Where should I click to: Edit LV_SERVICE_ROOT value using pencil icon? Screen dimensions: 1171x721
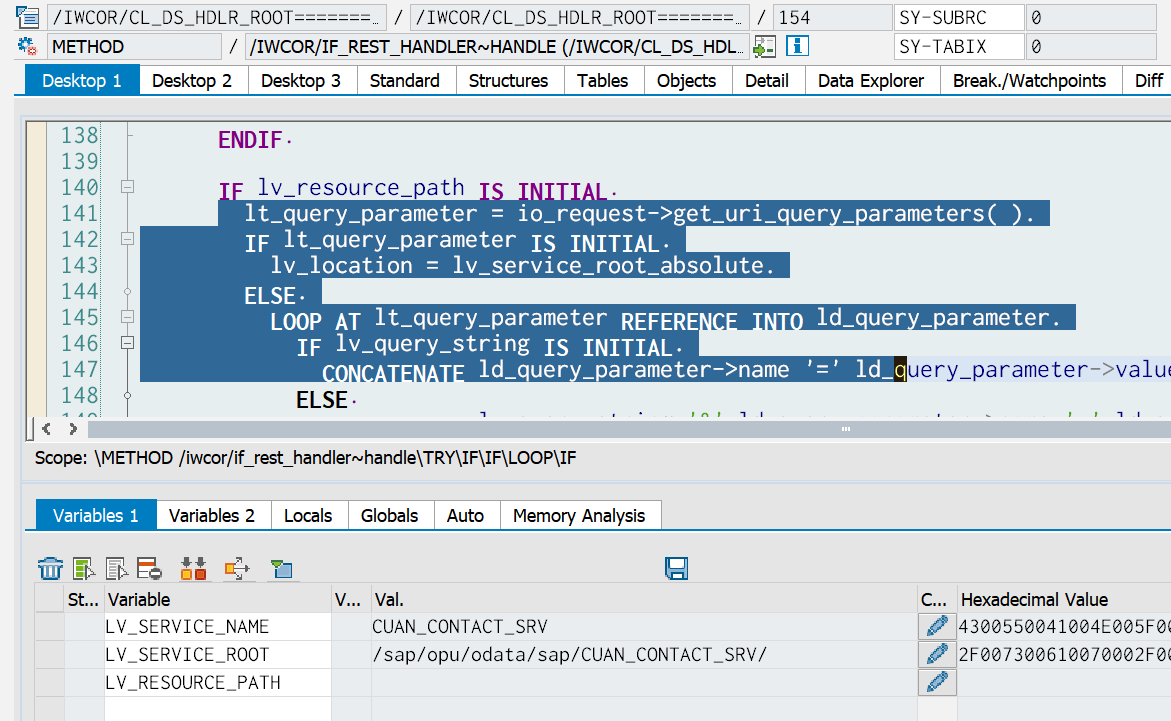(937, 655)
